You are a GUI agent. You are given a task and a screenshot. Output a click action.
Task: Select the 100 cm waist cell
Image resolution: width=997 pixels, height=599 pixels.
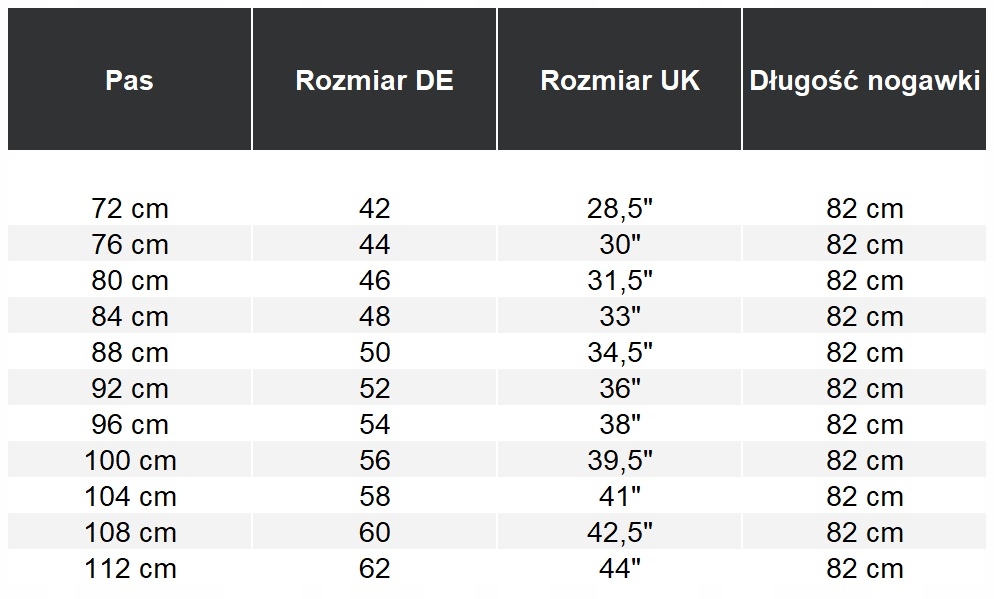point(130,461)
